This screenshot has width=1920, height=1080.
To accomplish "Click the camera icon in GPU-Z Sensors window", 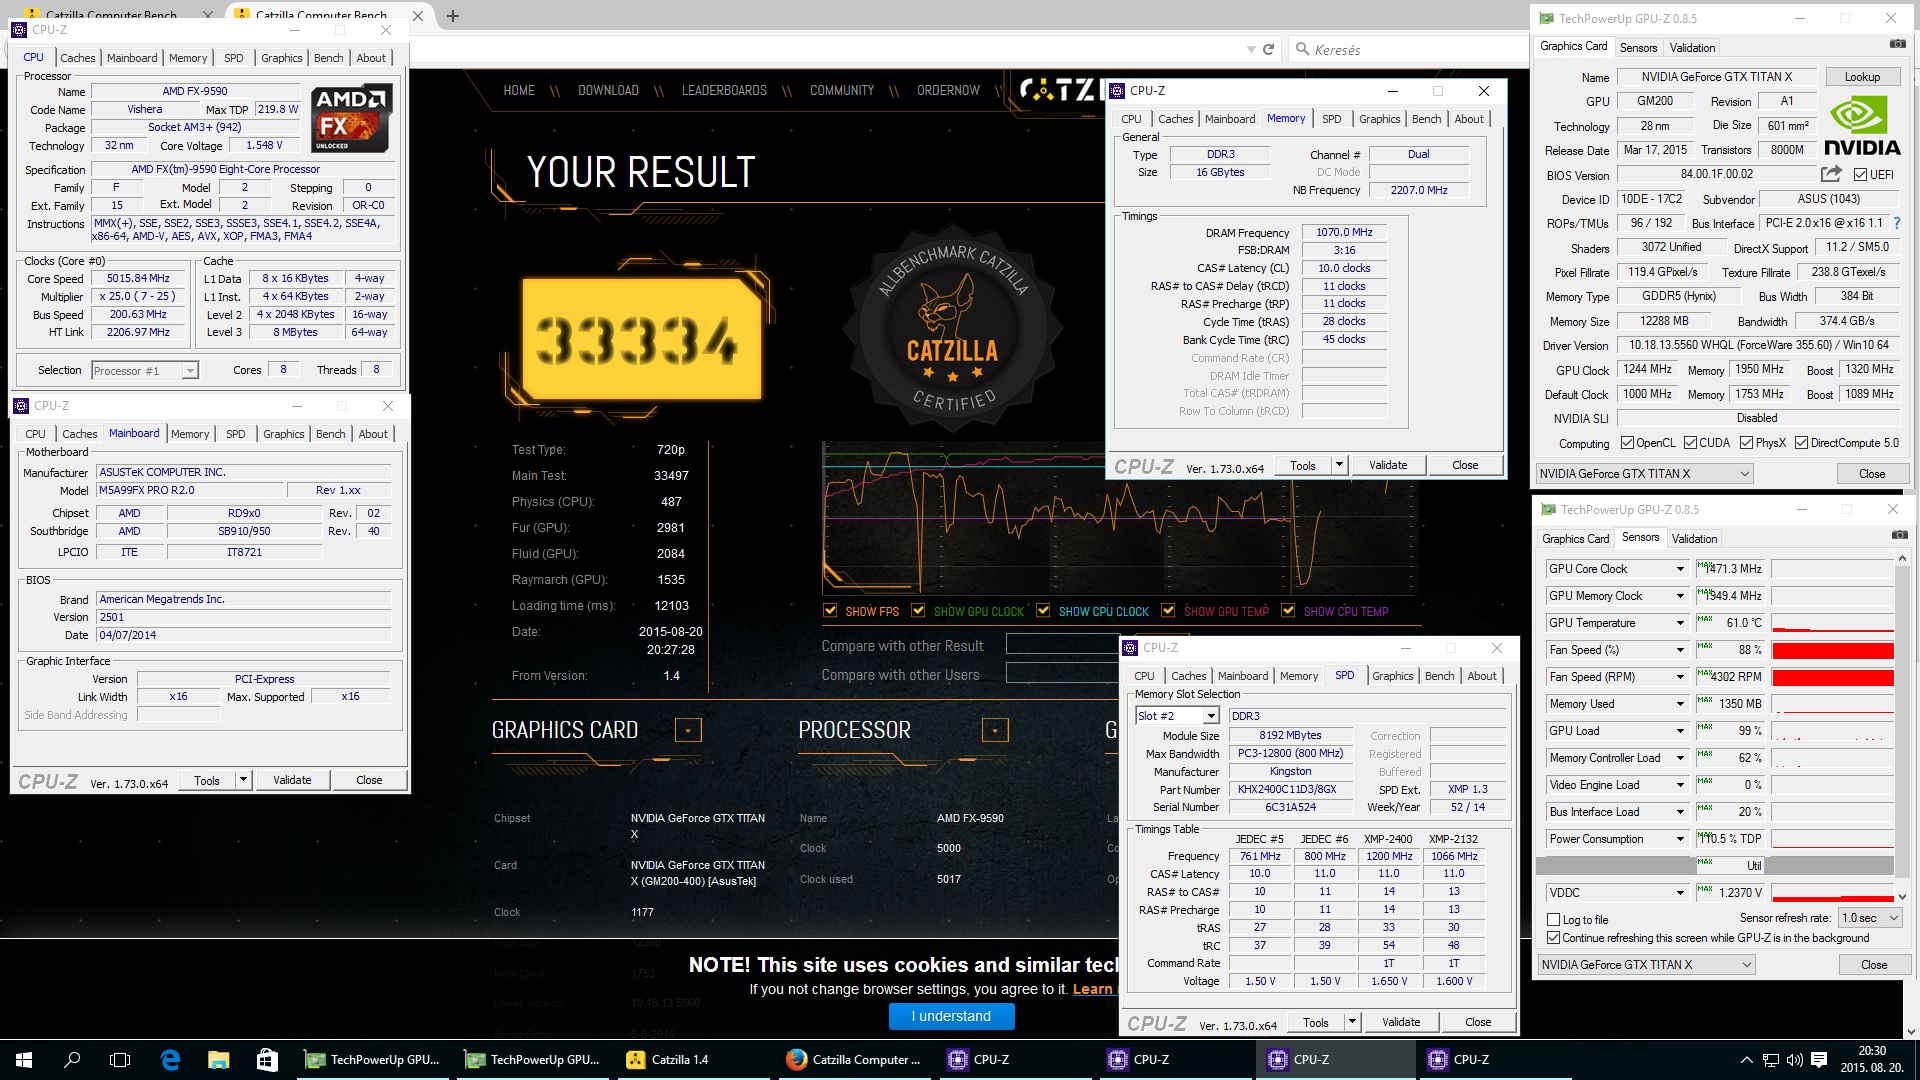I will coord(1899,535).
